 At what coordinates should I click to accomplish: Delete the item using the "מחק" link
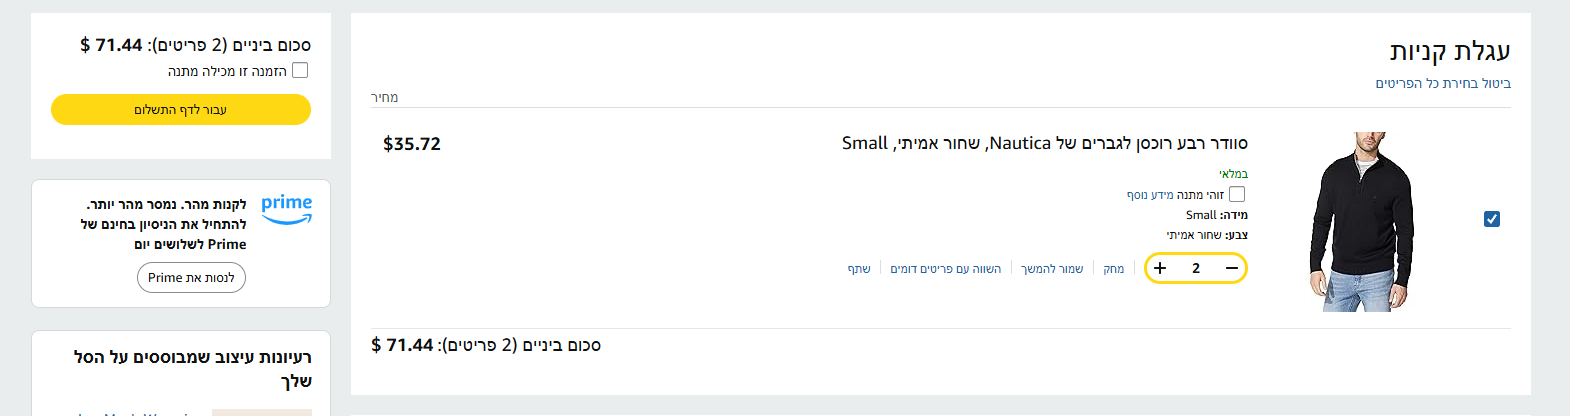click(x=1113, y=269)
